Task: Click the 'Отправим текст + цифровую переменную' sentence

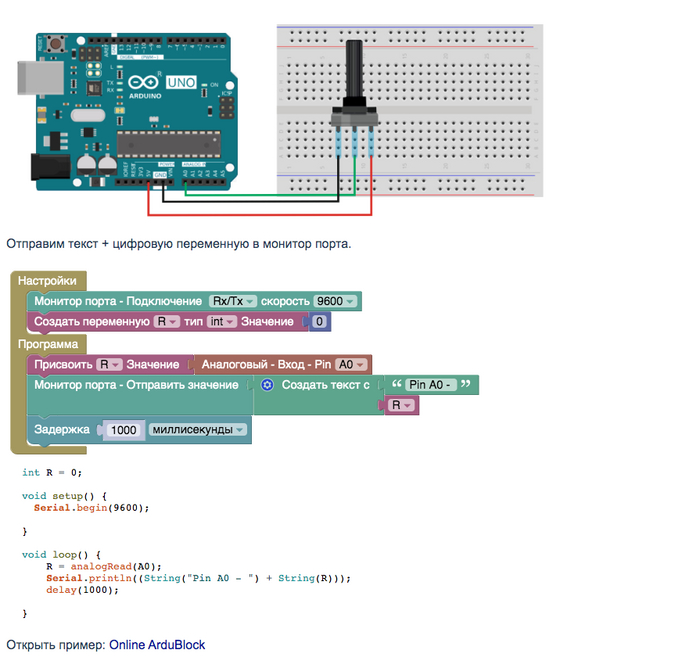Action: (179, 244)
